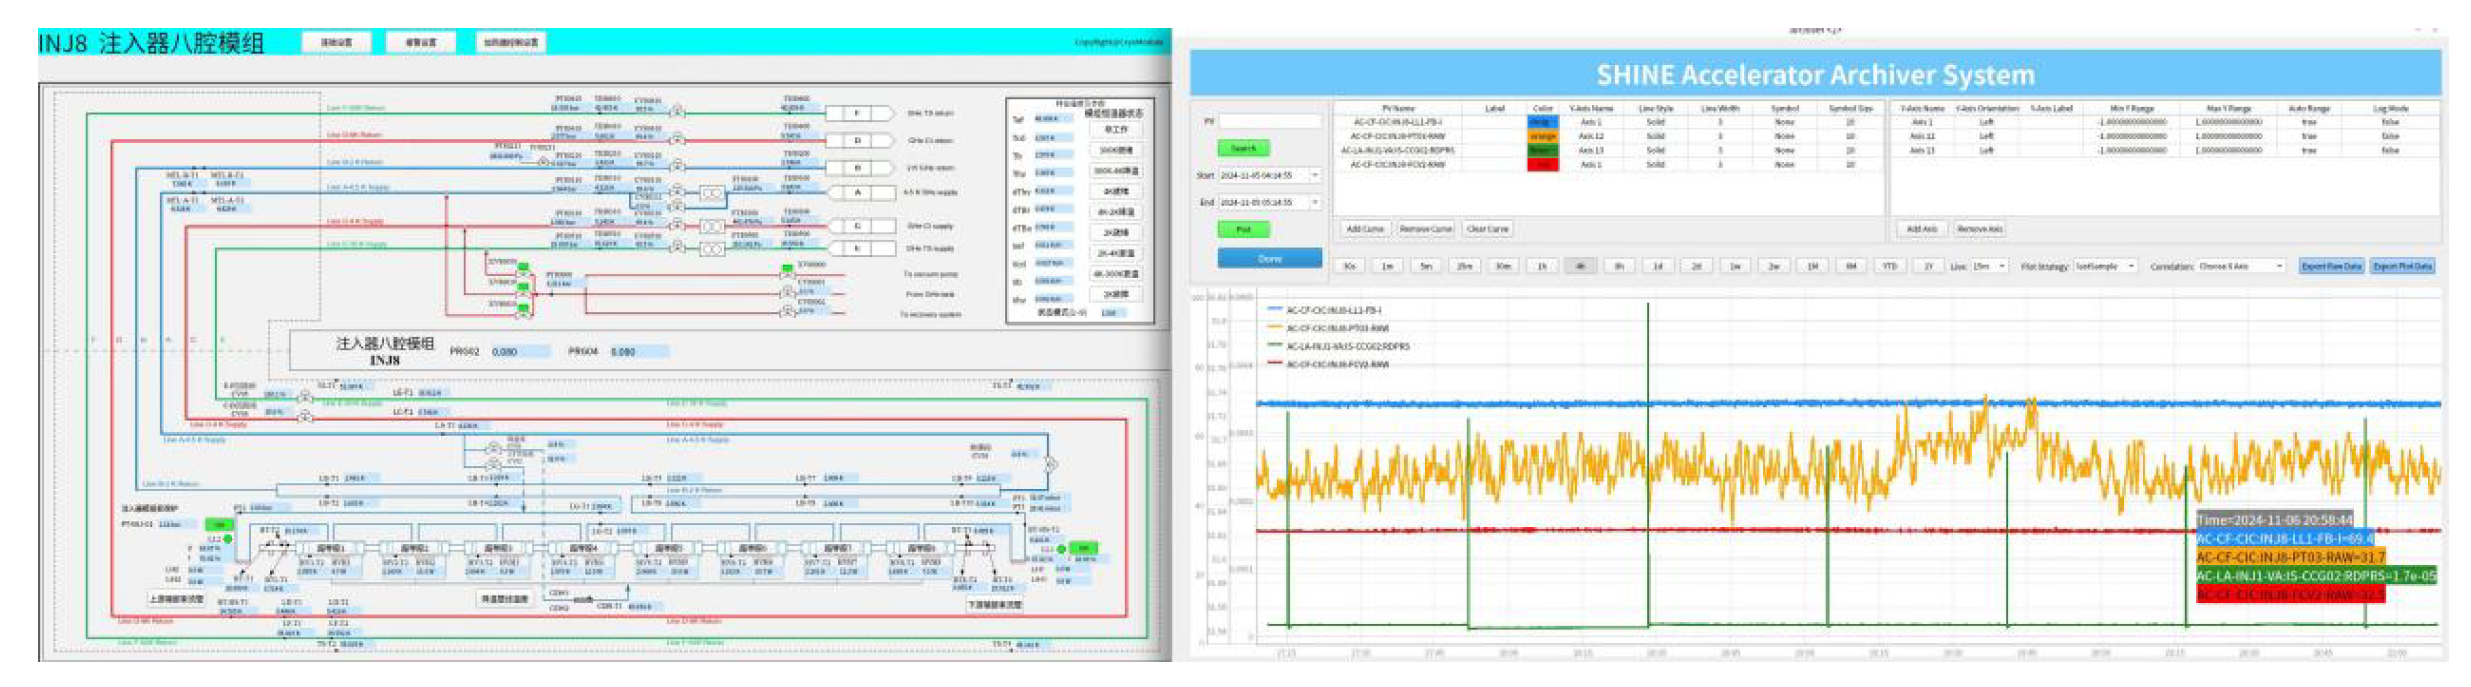Image resolution: width=2471 pixels, height=687 pixels.
Task: Click the third header button in the INJ8 title bar
Action: click(x=510, y=42)
